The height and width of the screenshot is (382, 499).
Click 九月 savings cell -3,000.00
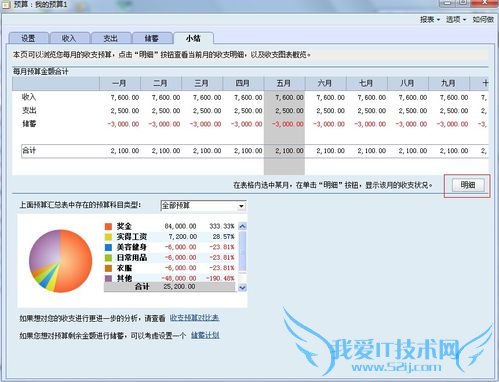(x=453, y=124)
